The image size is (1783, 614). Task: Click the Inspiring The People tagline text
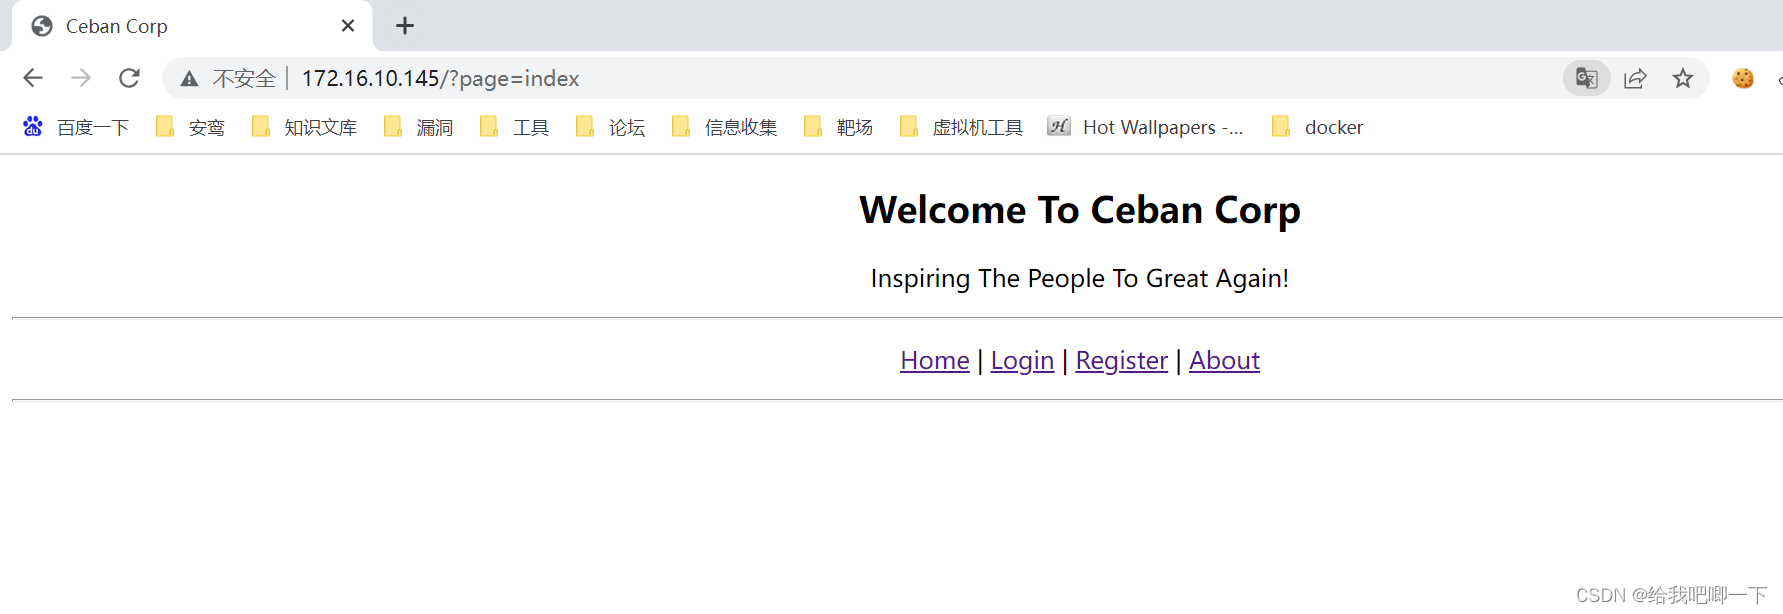click(x=1080, y=278)
